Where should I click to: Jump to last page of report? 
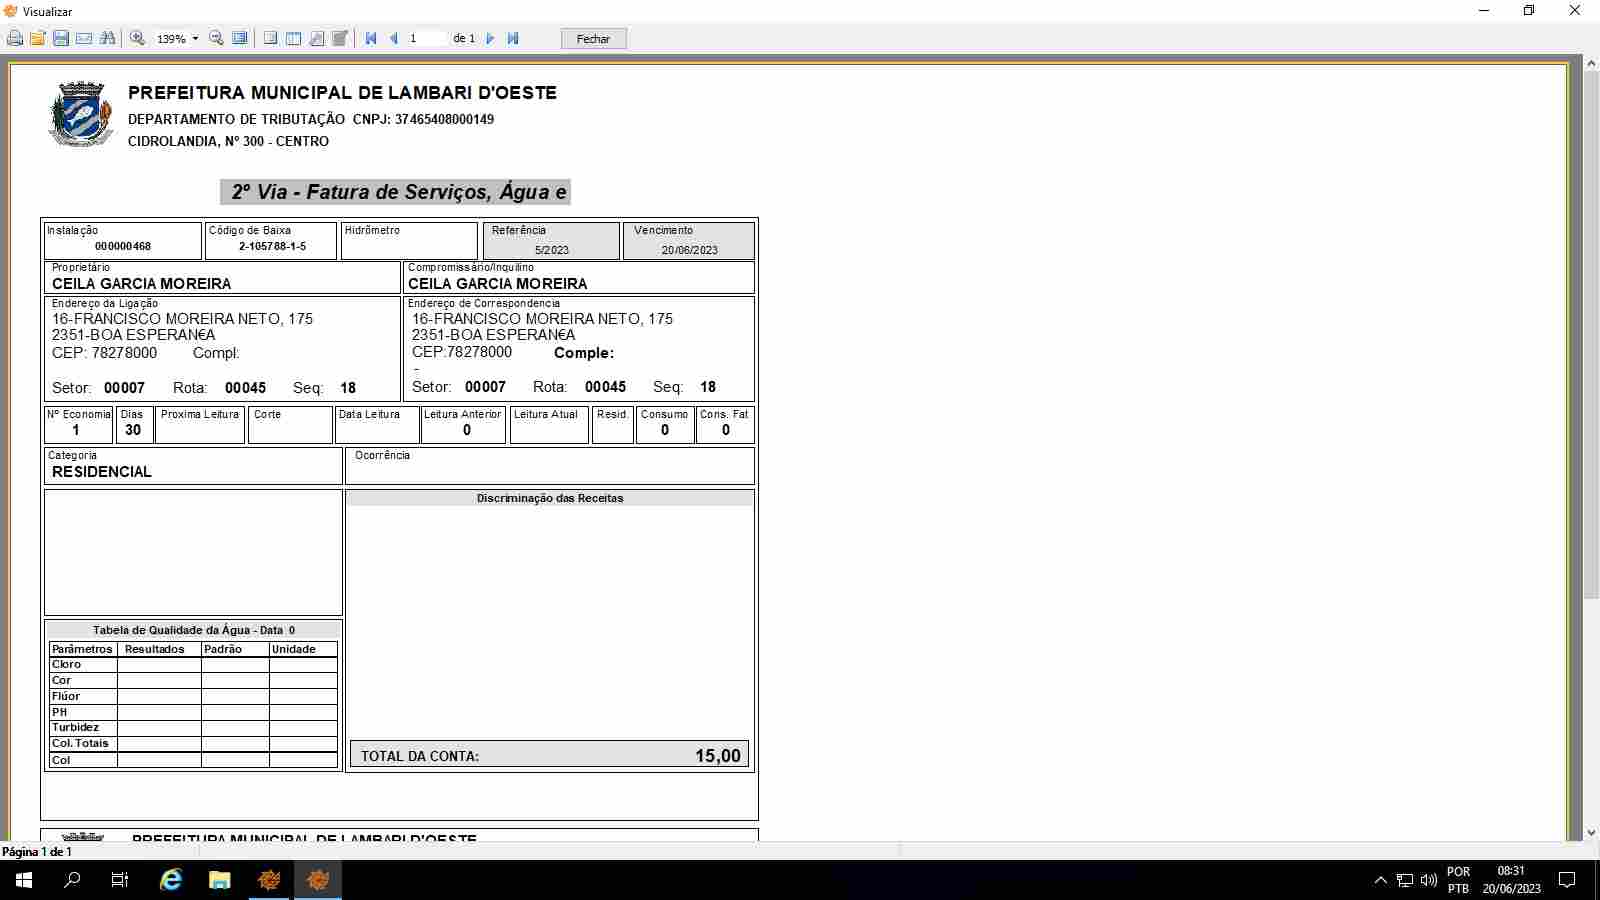click(513, 39)
